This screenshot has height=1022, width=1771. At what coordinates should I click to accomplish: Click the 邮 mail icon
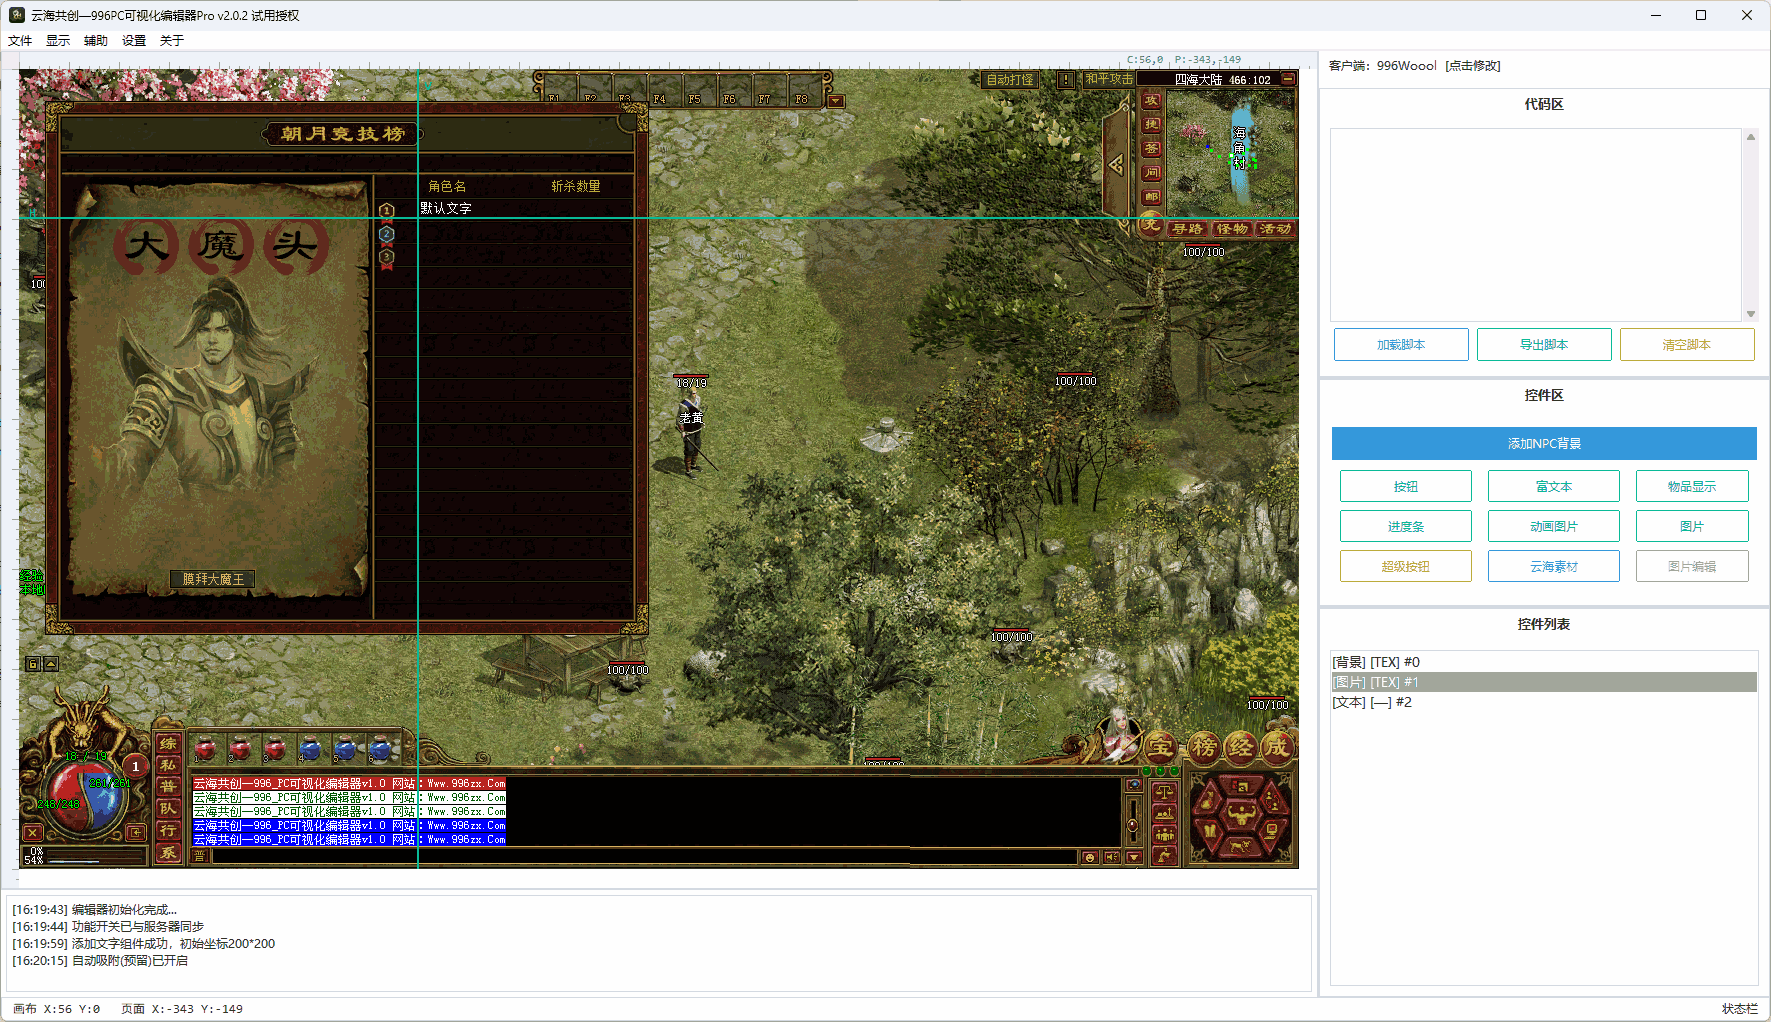[1151, 197]
